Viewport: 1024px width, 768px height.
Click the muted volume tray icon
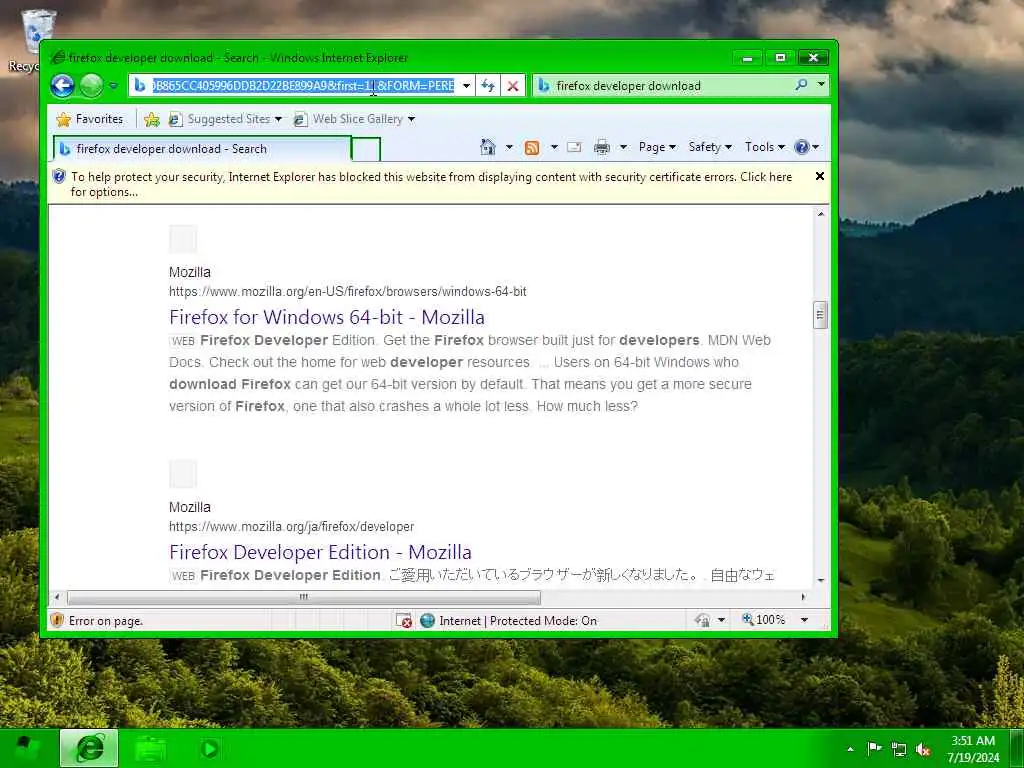click(x=923, y=749)
